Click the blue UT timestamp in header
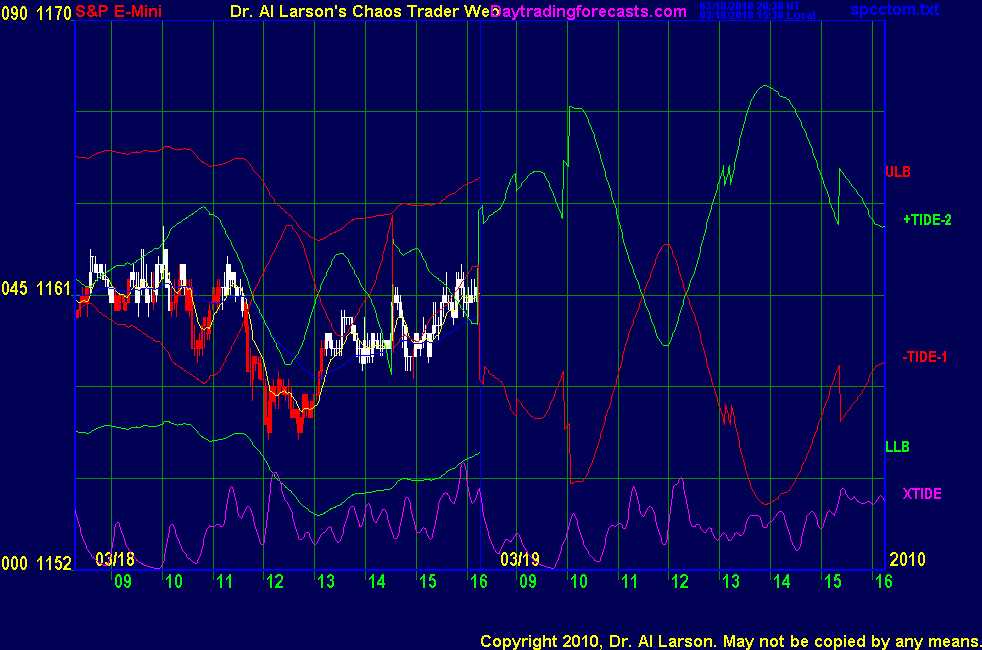Viewport: 982px width, 650px height. pyautogui.click(x=757, y=7)
